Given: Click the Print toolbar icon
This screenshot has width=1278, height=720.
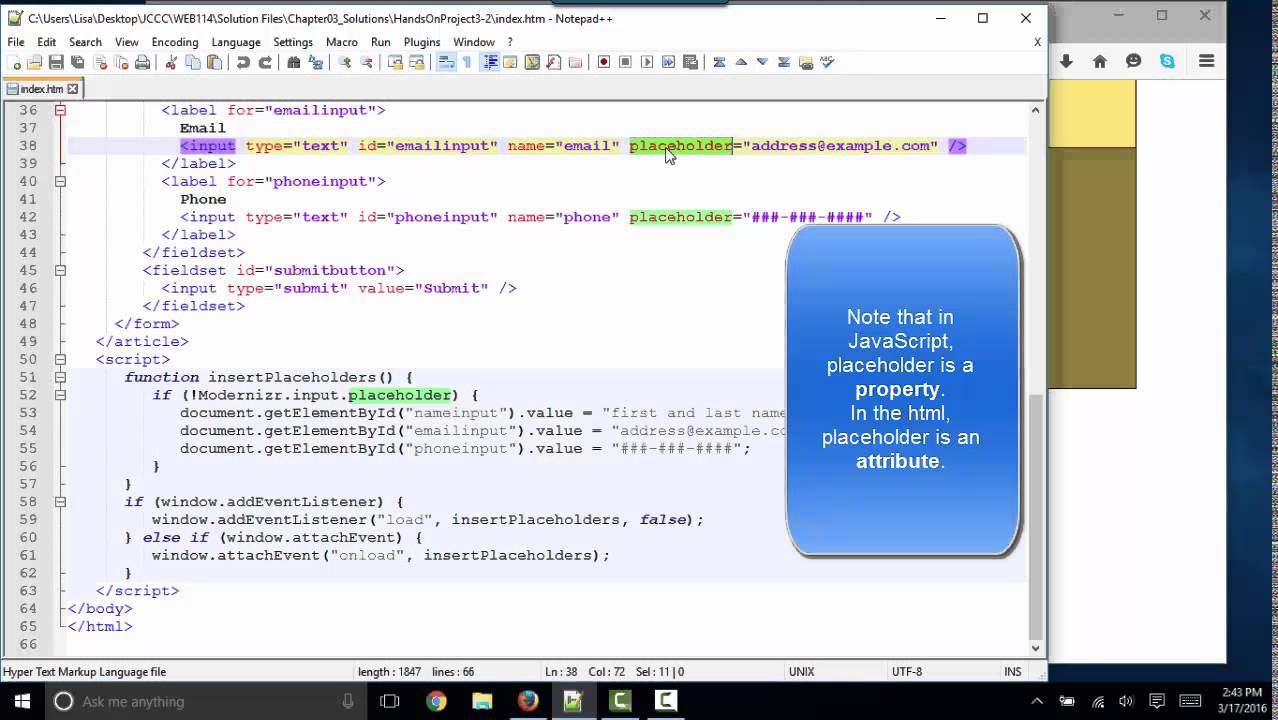Looking at the screenshot, I should tap(142, 62).
